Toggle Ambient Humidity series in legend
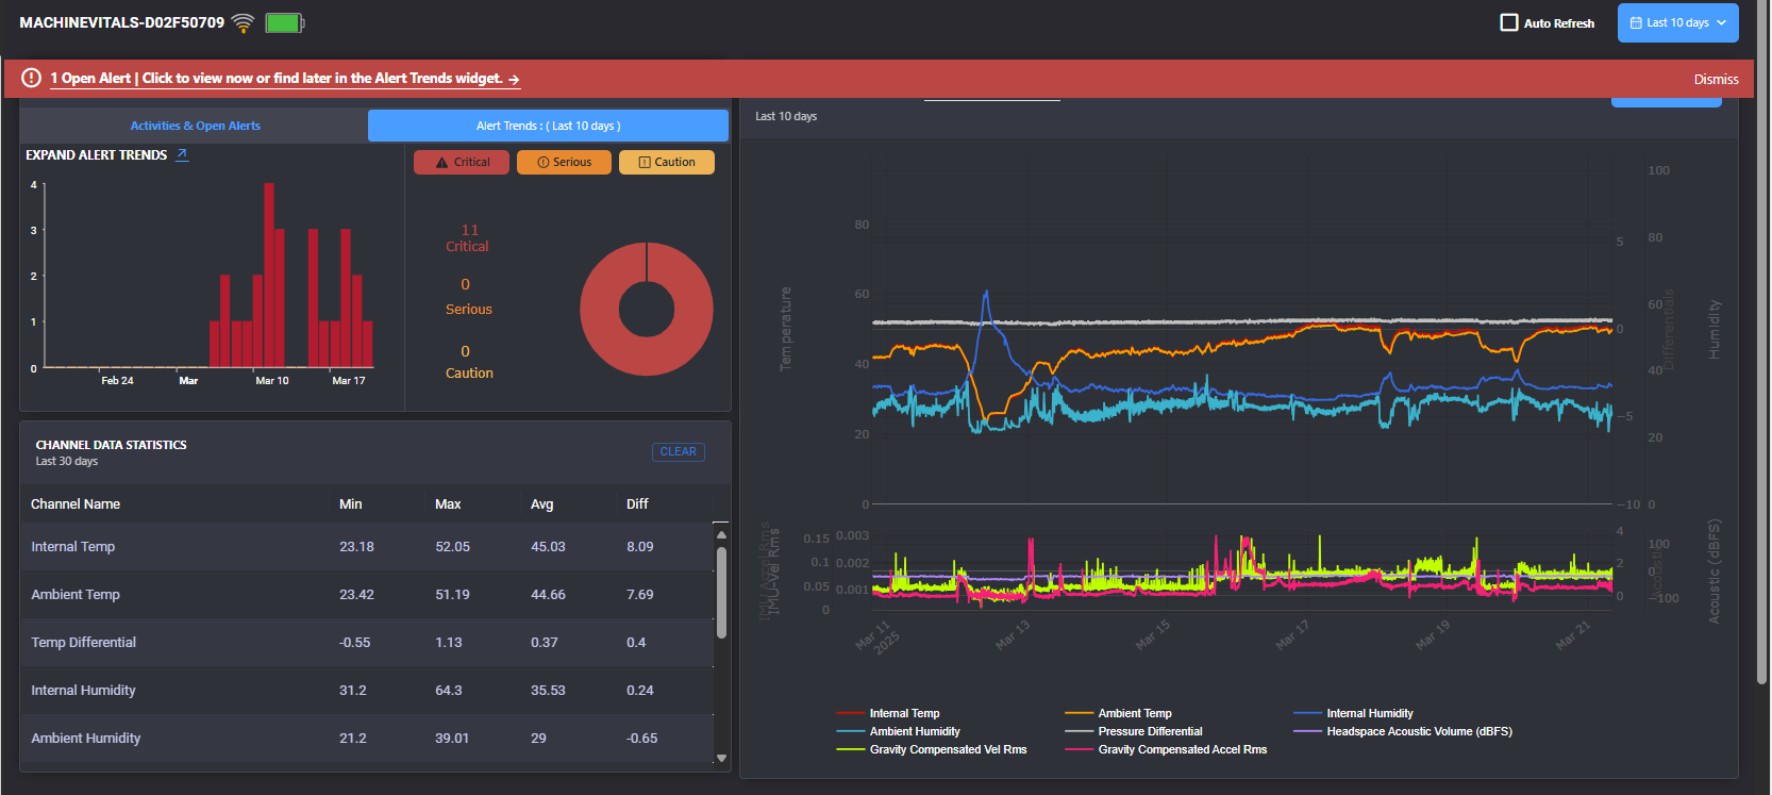This screenshot has width=1772, height=795. (x=914, y=731)
